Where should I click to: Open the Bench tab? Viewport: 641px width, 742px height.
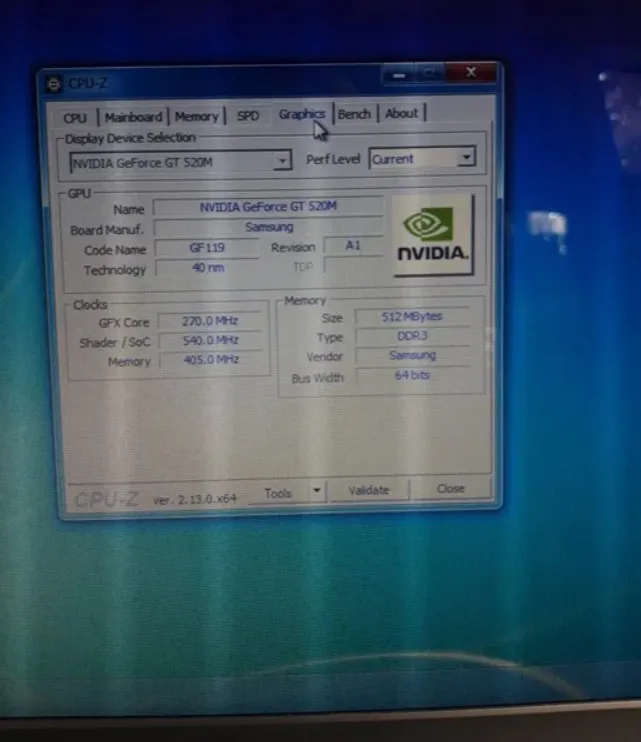[354, 114]
